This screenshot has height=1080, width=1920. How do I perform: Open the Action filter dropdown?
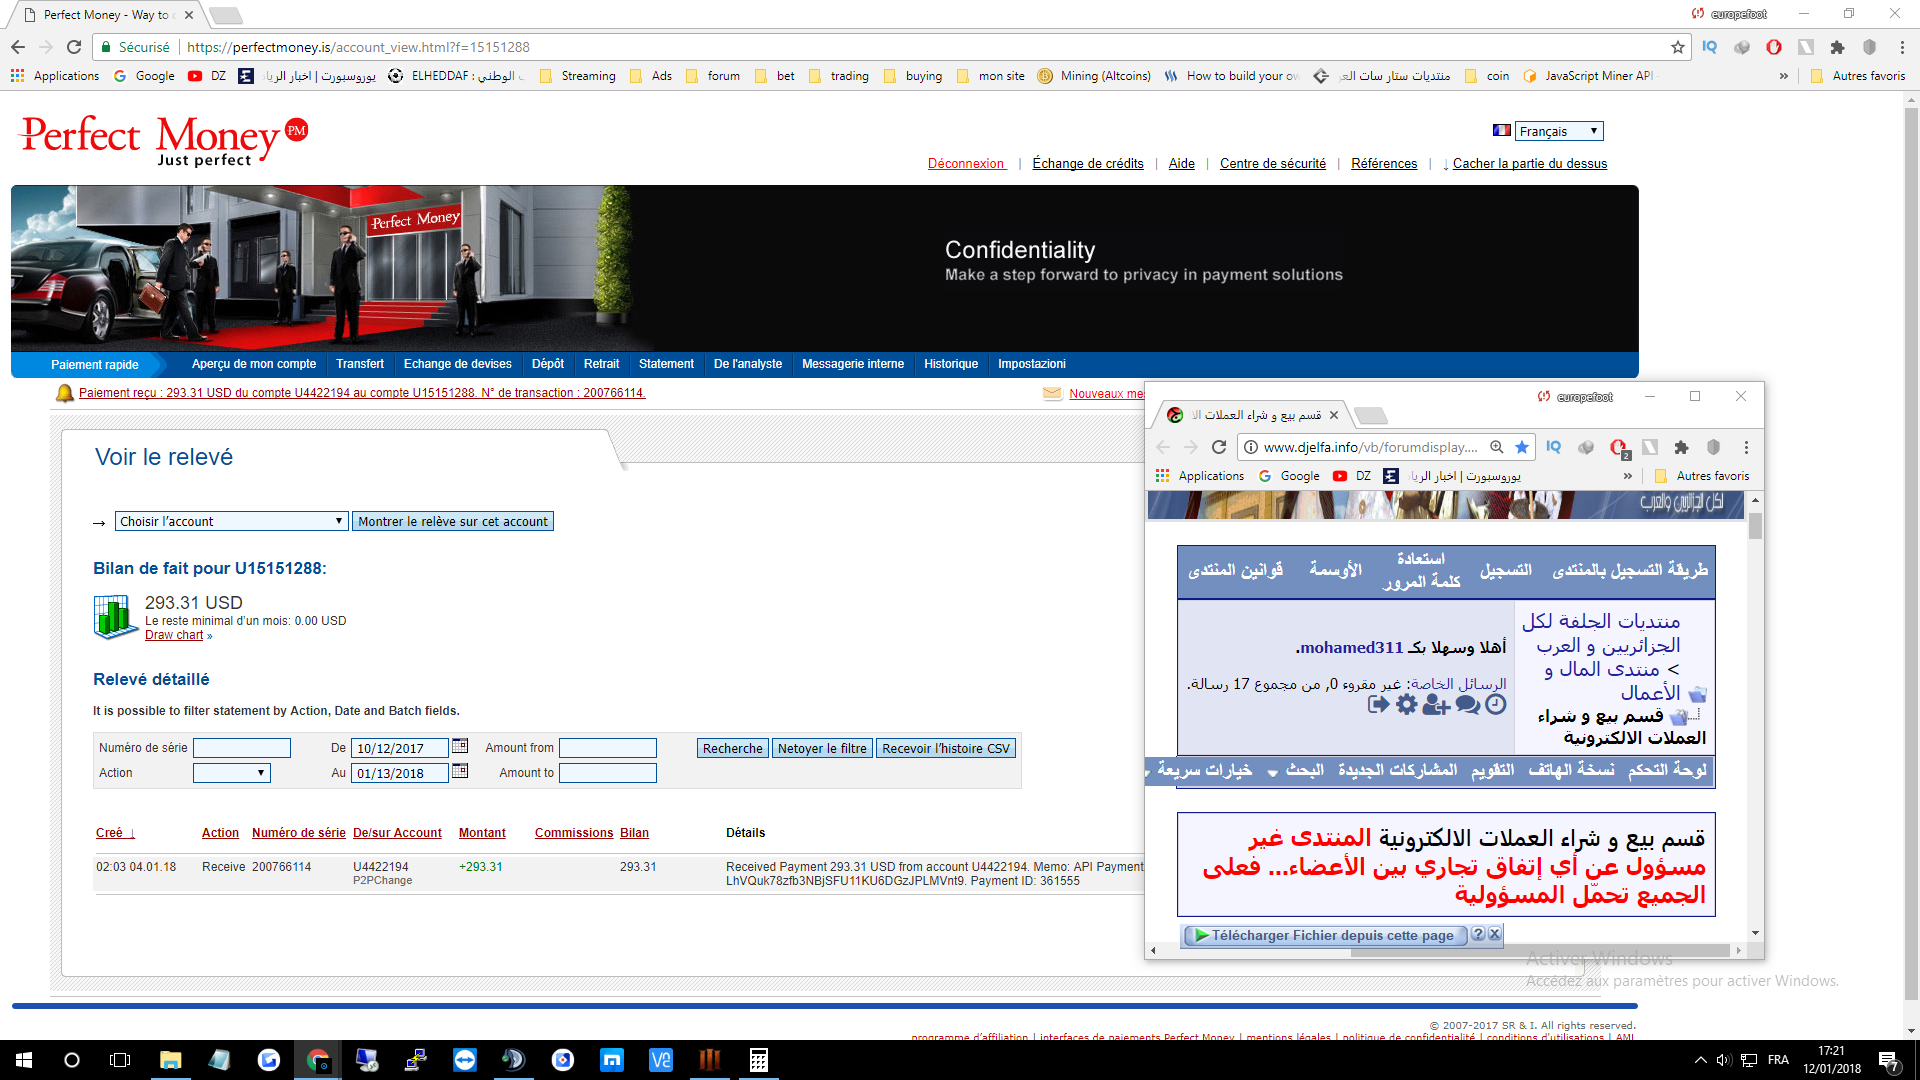click(231, 772)
